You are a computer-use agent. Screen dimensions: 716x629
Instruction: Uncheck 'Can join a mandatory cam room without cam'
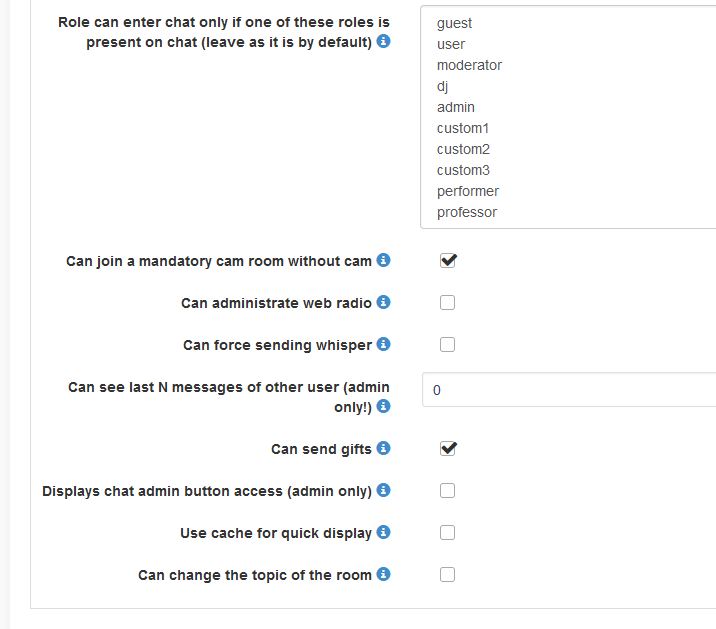tap(448, 261)
